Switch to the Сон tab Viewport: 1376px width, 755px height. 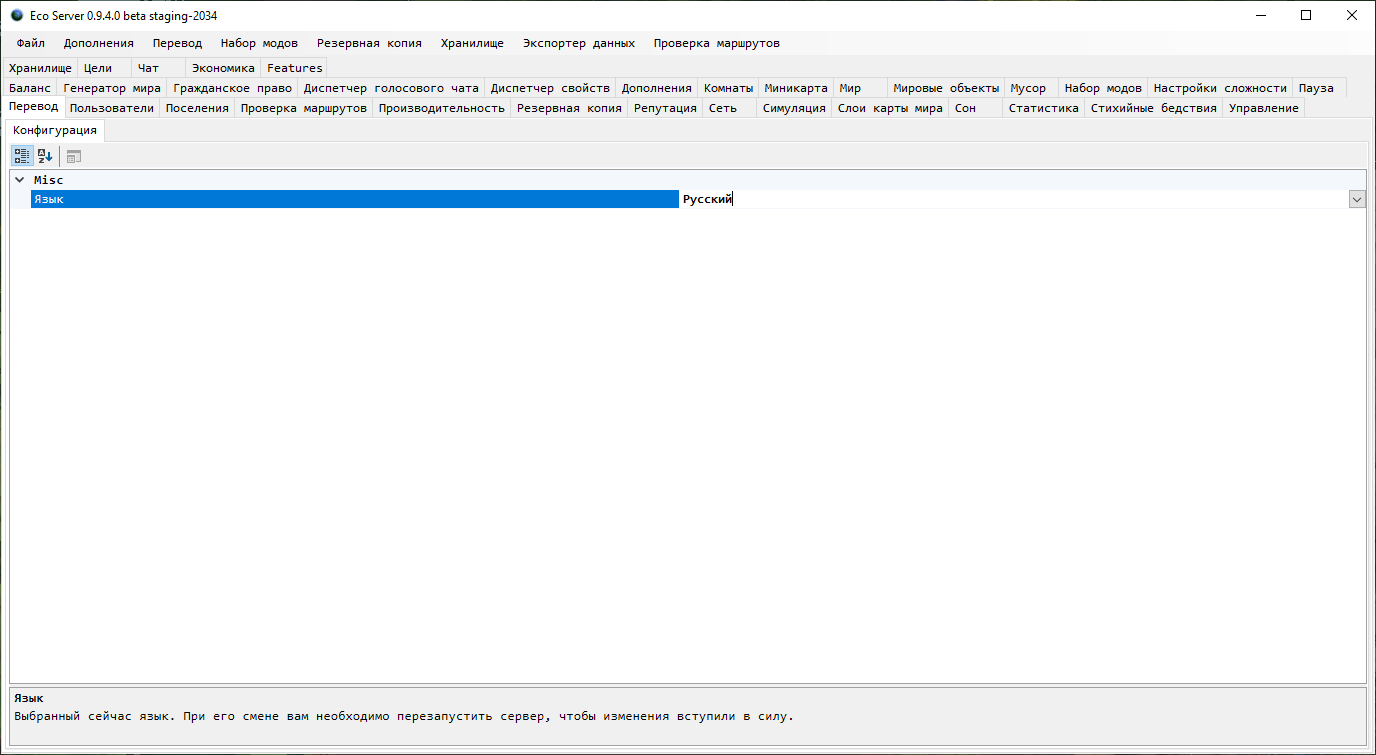(975, 108)
